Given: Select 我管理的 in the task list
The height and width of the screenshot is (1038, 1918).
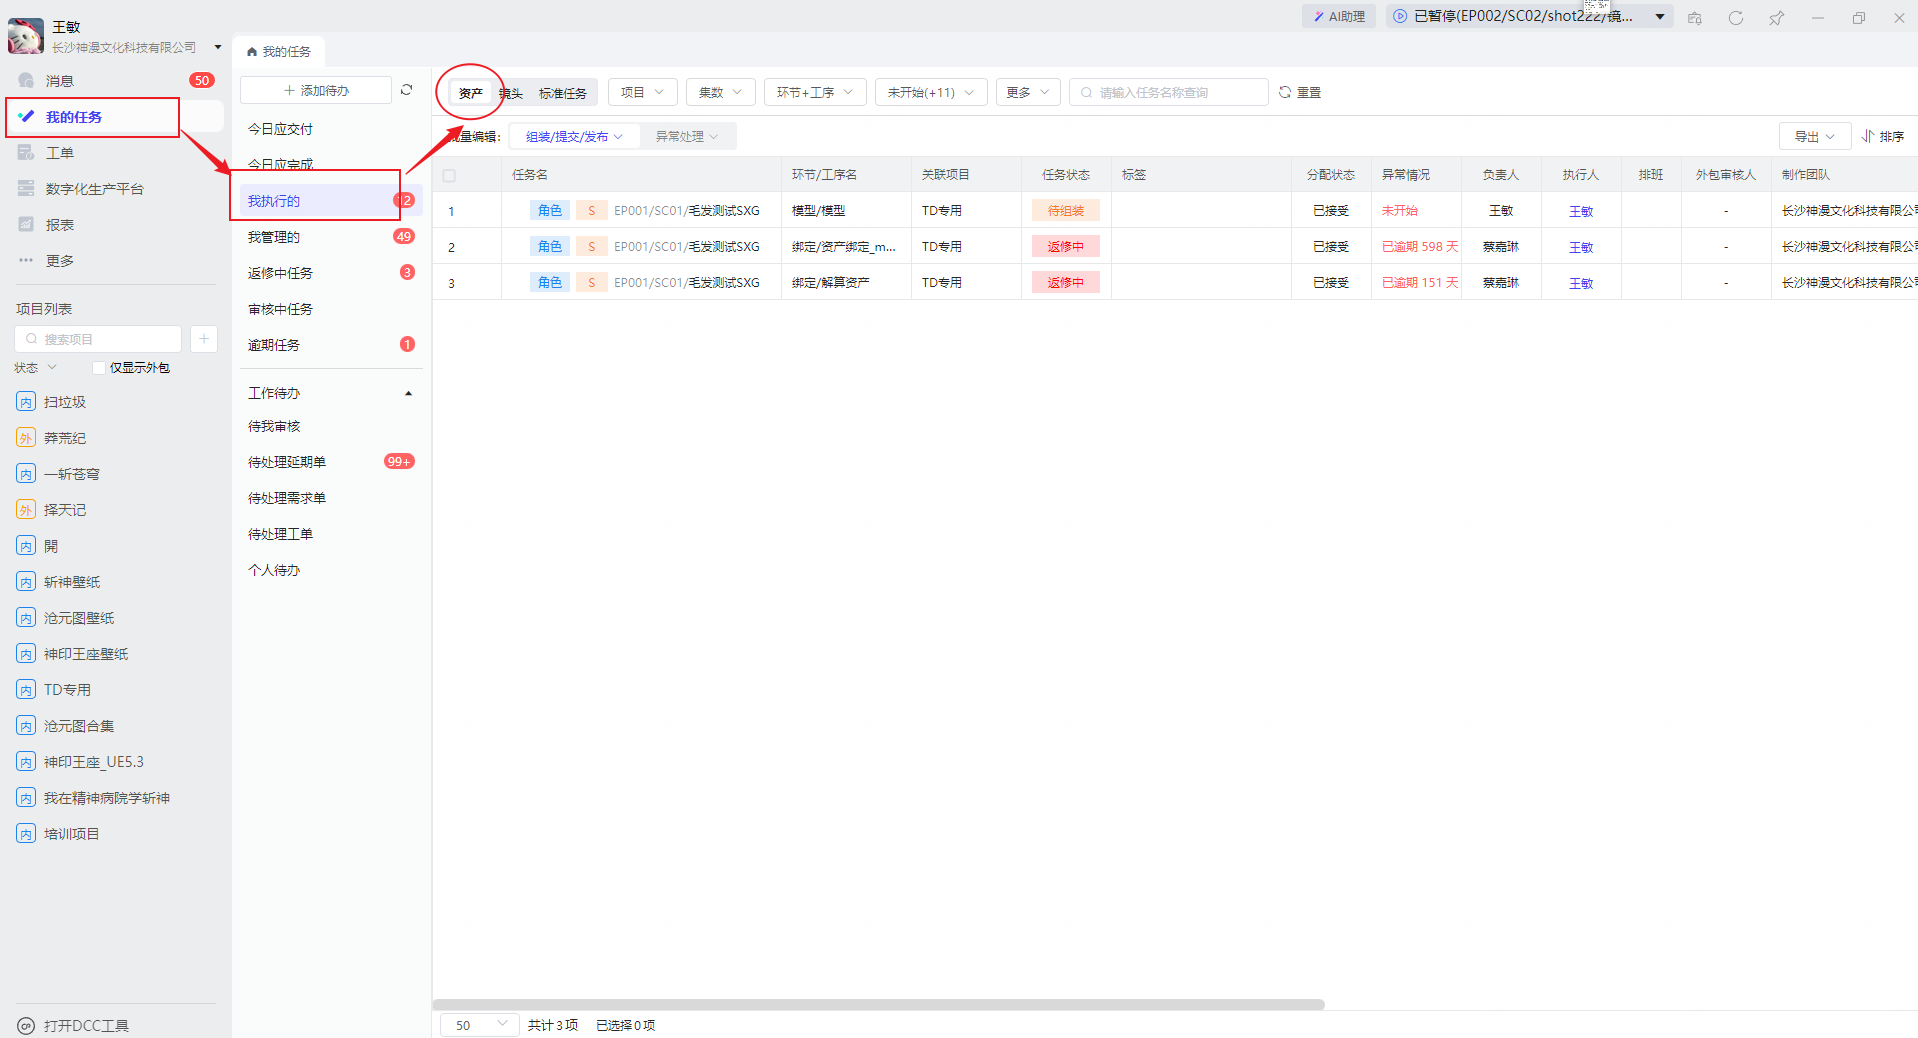Looking at the screenshot, I should (x=274, y=237).
